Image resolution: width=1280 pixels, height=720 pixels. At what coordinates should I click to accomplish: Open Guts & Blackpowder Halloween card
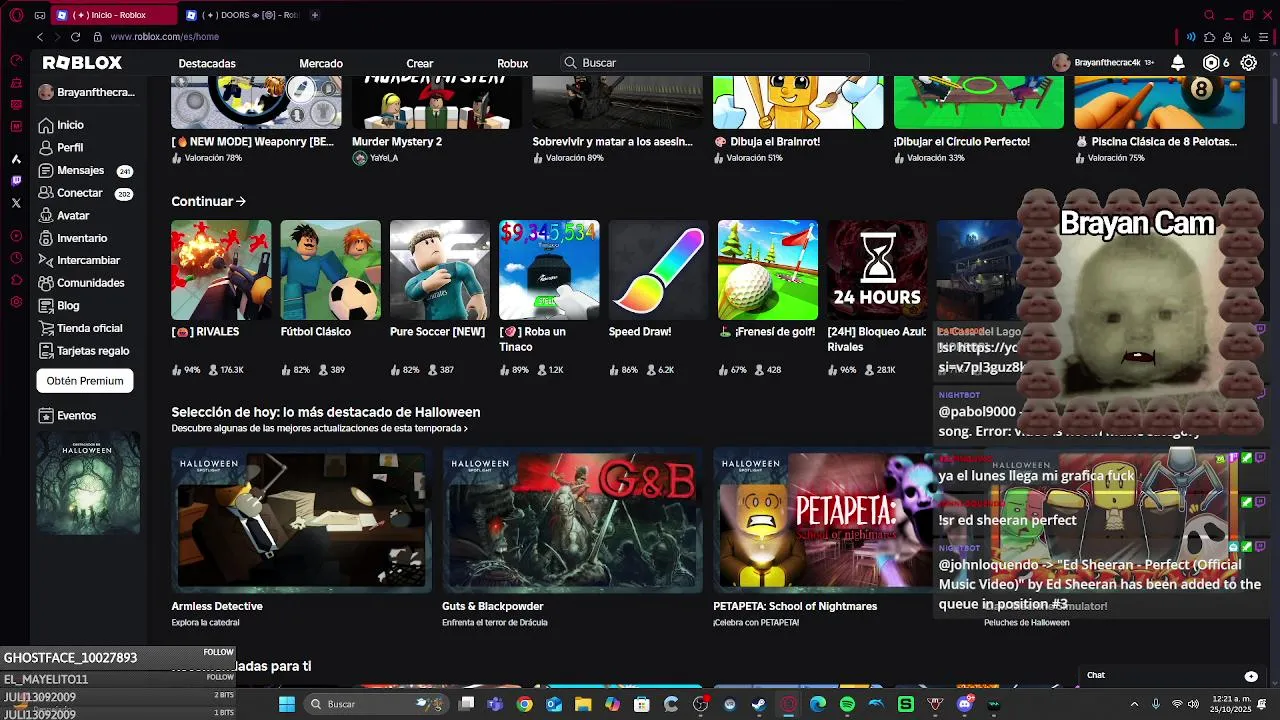[x=572, y=520]
